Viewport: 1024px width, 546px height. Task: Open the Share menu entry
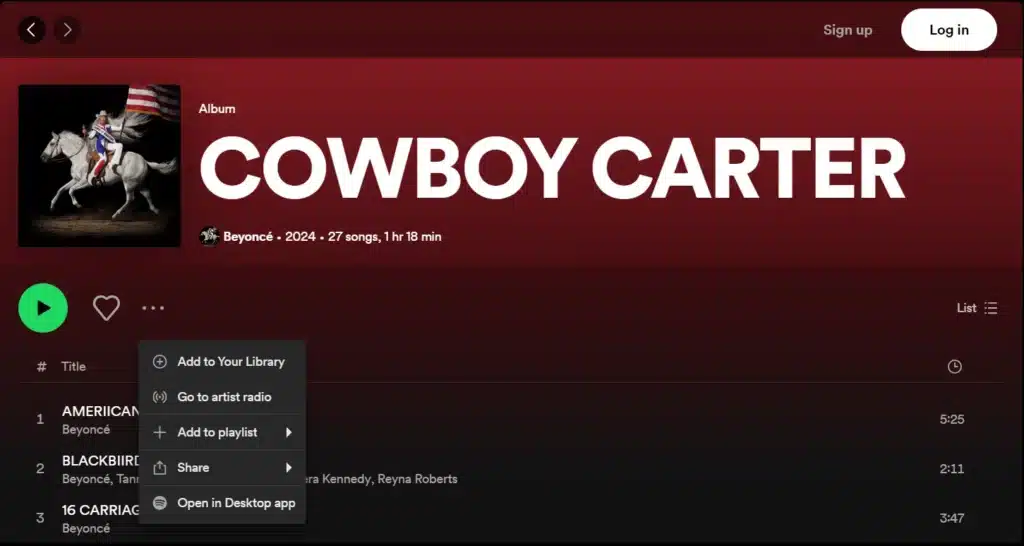[222, 468]
